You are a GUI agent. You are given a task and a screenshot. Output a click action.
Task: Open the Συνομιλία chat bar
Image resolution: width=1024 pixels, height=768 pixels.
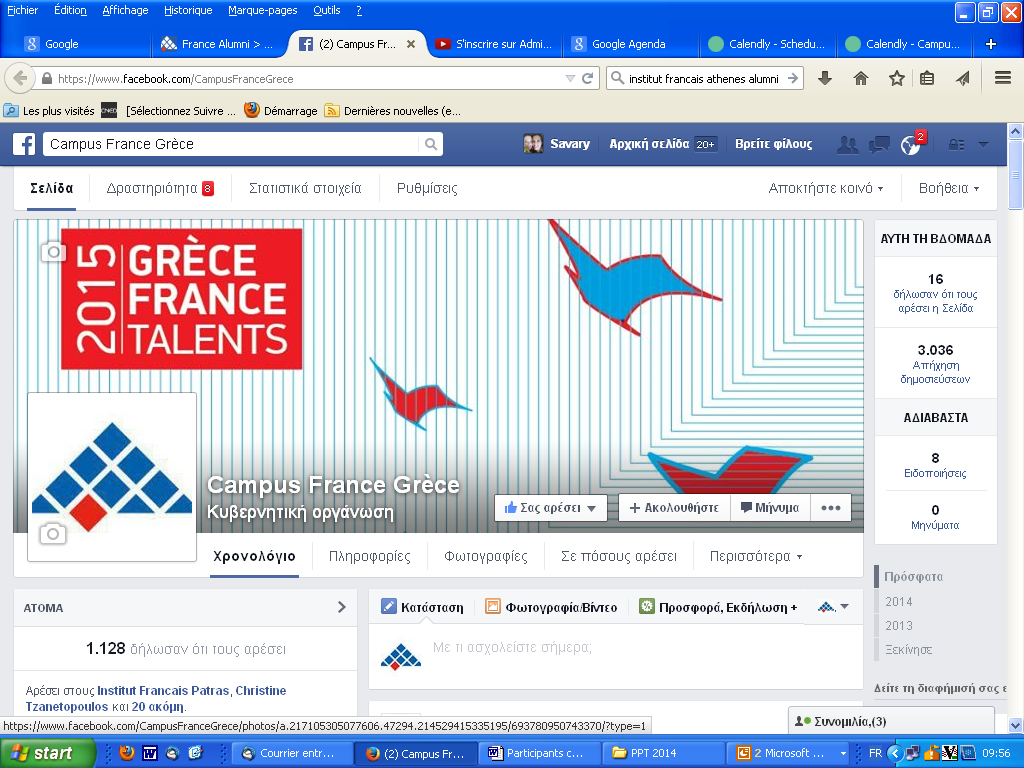click(891, 721)
